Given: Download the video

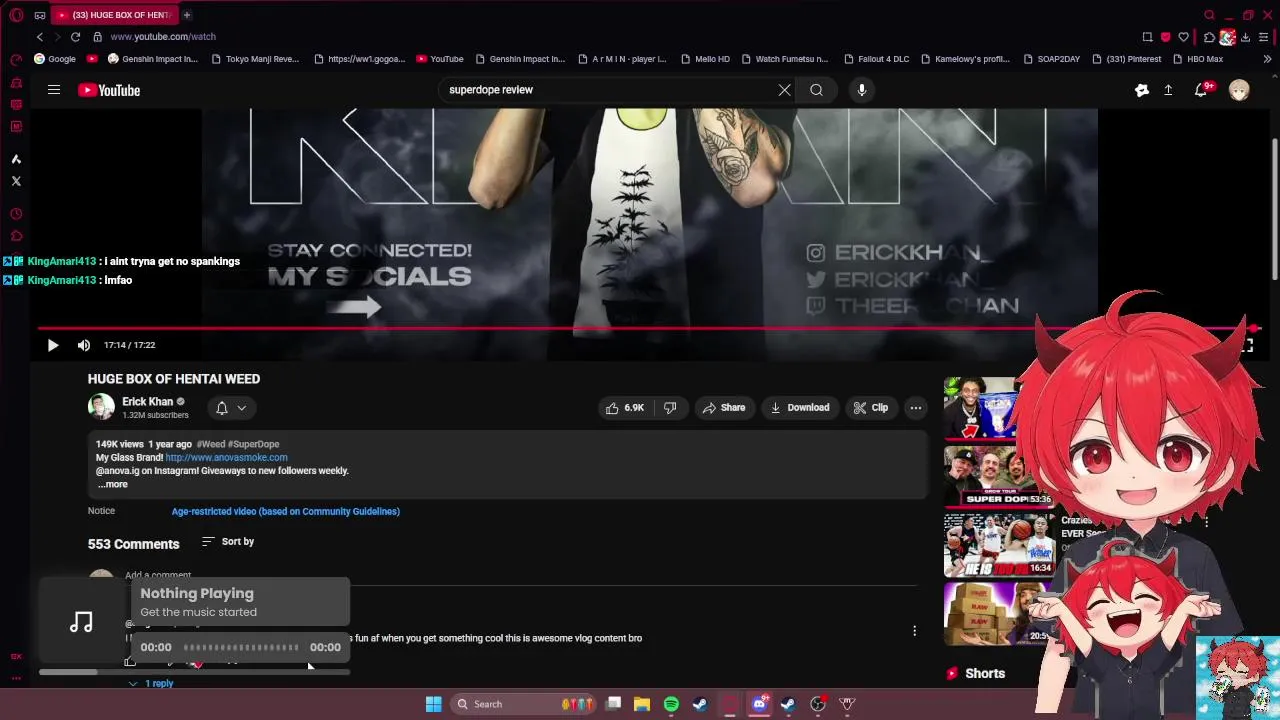Looking at the screenshot, I should click(800, 408).
